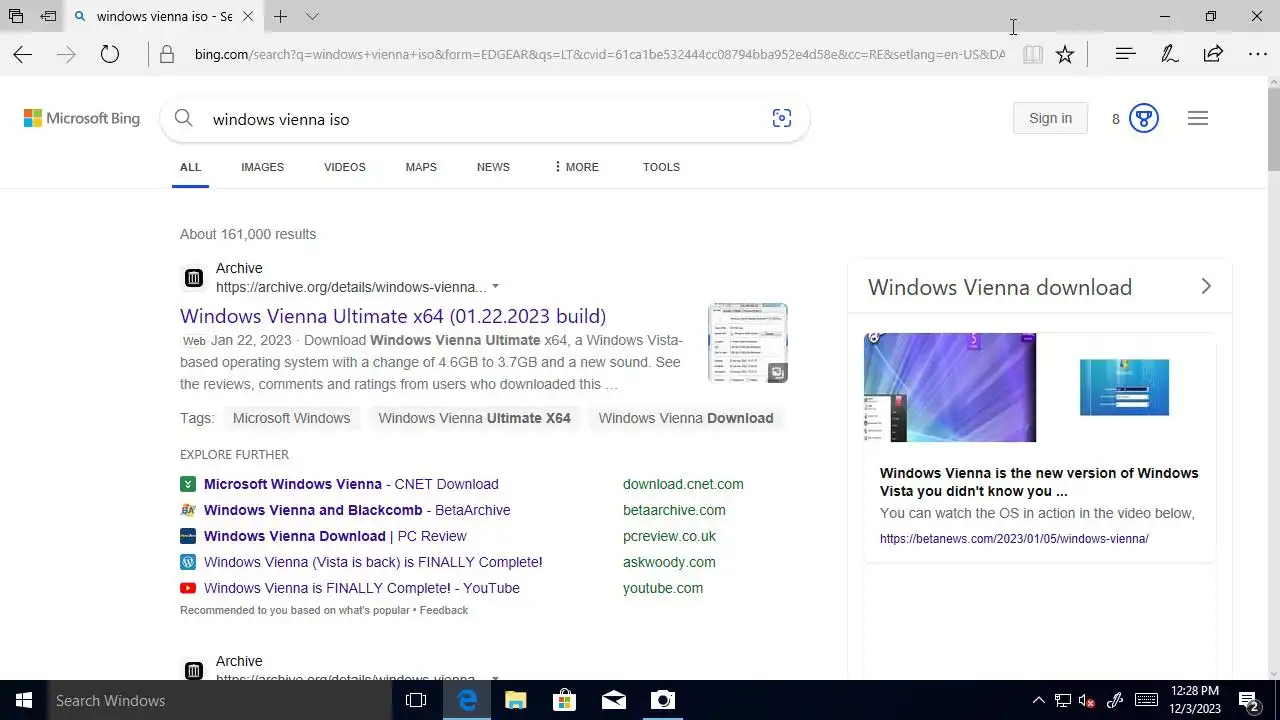Click the Bing Sign in button
This screenshot has height=720, width=1280.
point(1050,118)
